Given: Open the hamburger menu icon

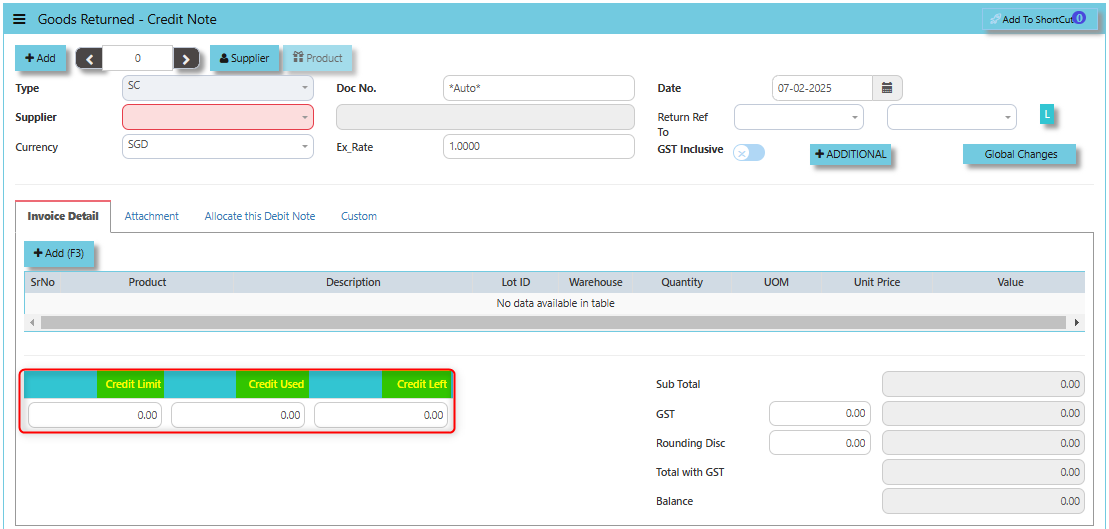Looking at the screenshot, I should 19,19.
